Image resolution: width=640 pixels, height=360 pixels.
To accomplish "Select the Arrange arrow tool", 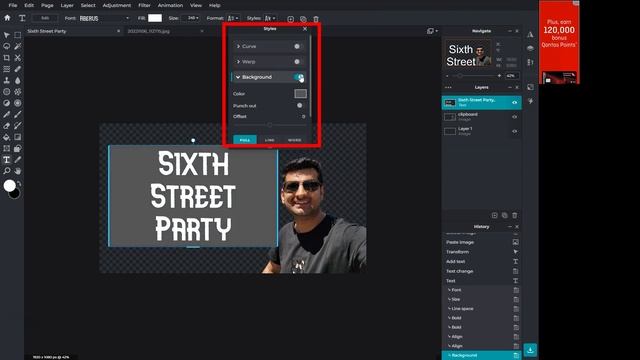I will point(7,35).
